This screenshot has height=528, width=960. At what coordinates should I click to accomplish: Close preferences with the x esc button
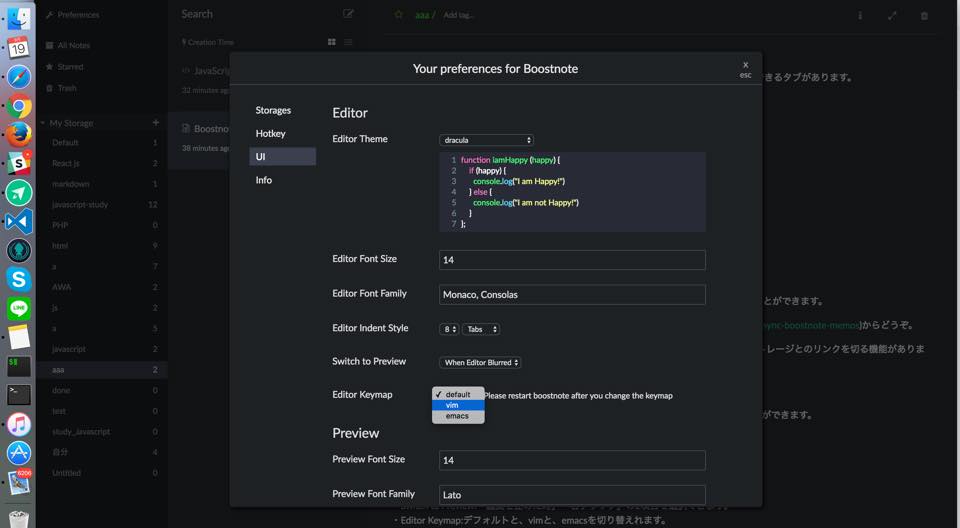tap(745, 69)
